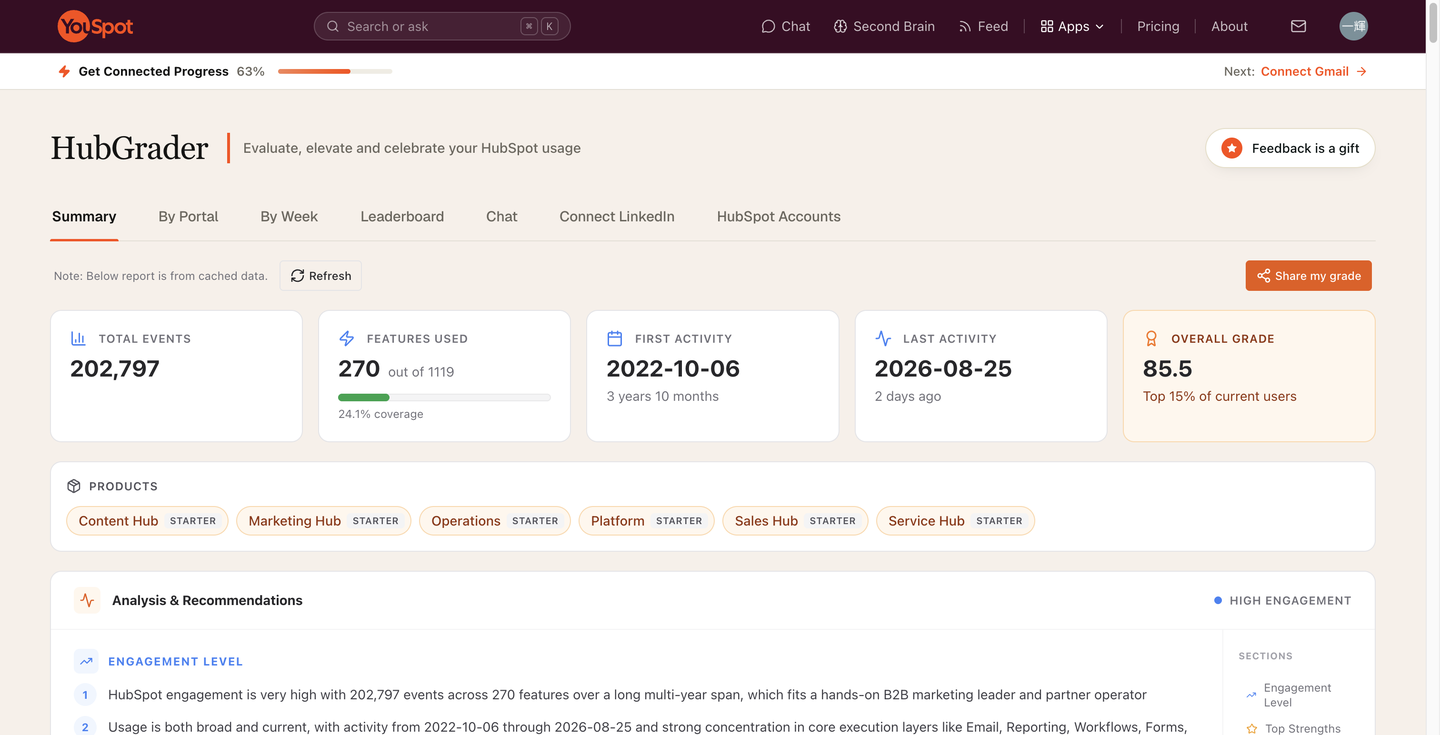Click the Marketing Hub Starter chip

(x=324, y=521)
